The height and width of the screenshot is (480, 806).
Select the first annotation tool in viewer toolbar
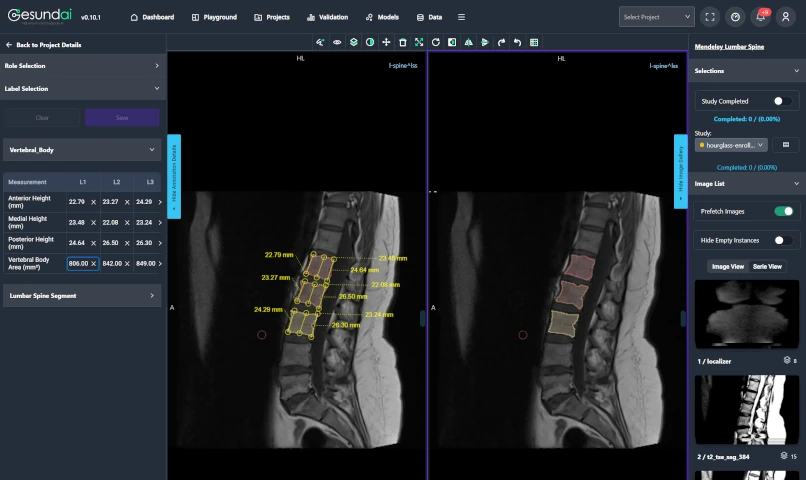point(320,42)
